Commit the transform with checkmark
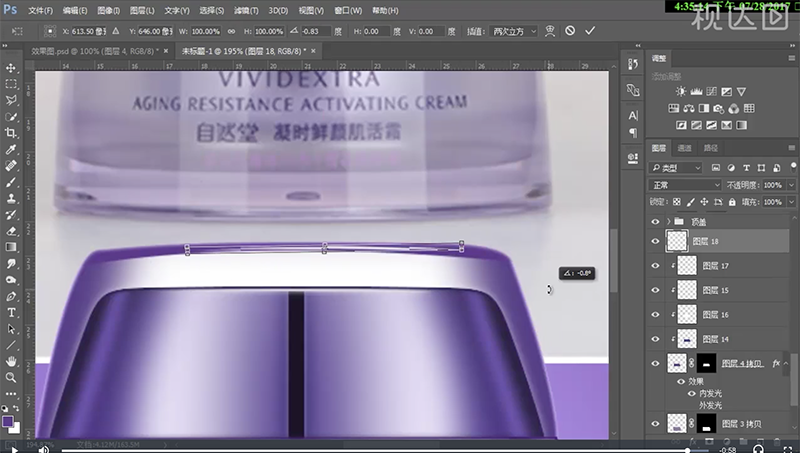800x453 pixels. pyautogui.click(x=590, y=31)
